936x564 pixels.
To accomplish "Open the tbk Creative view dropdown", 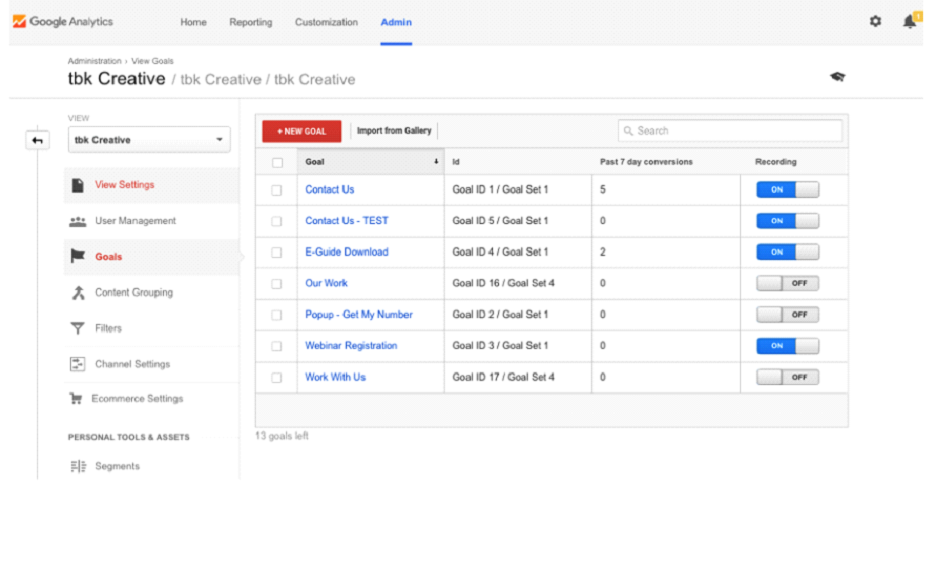I will [149, 140].
